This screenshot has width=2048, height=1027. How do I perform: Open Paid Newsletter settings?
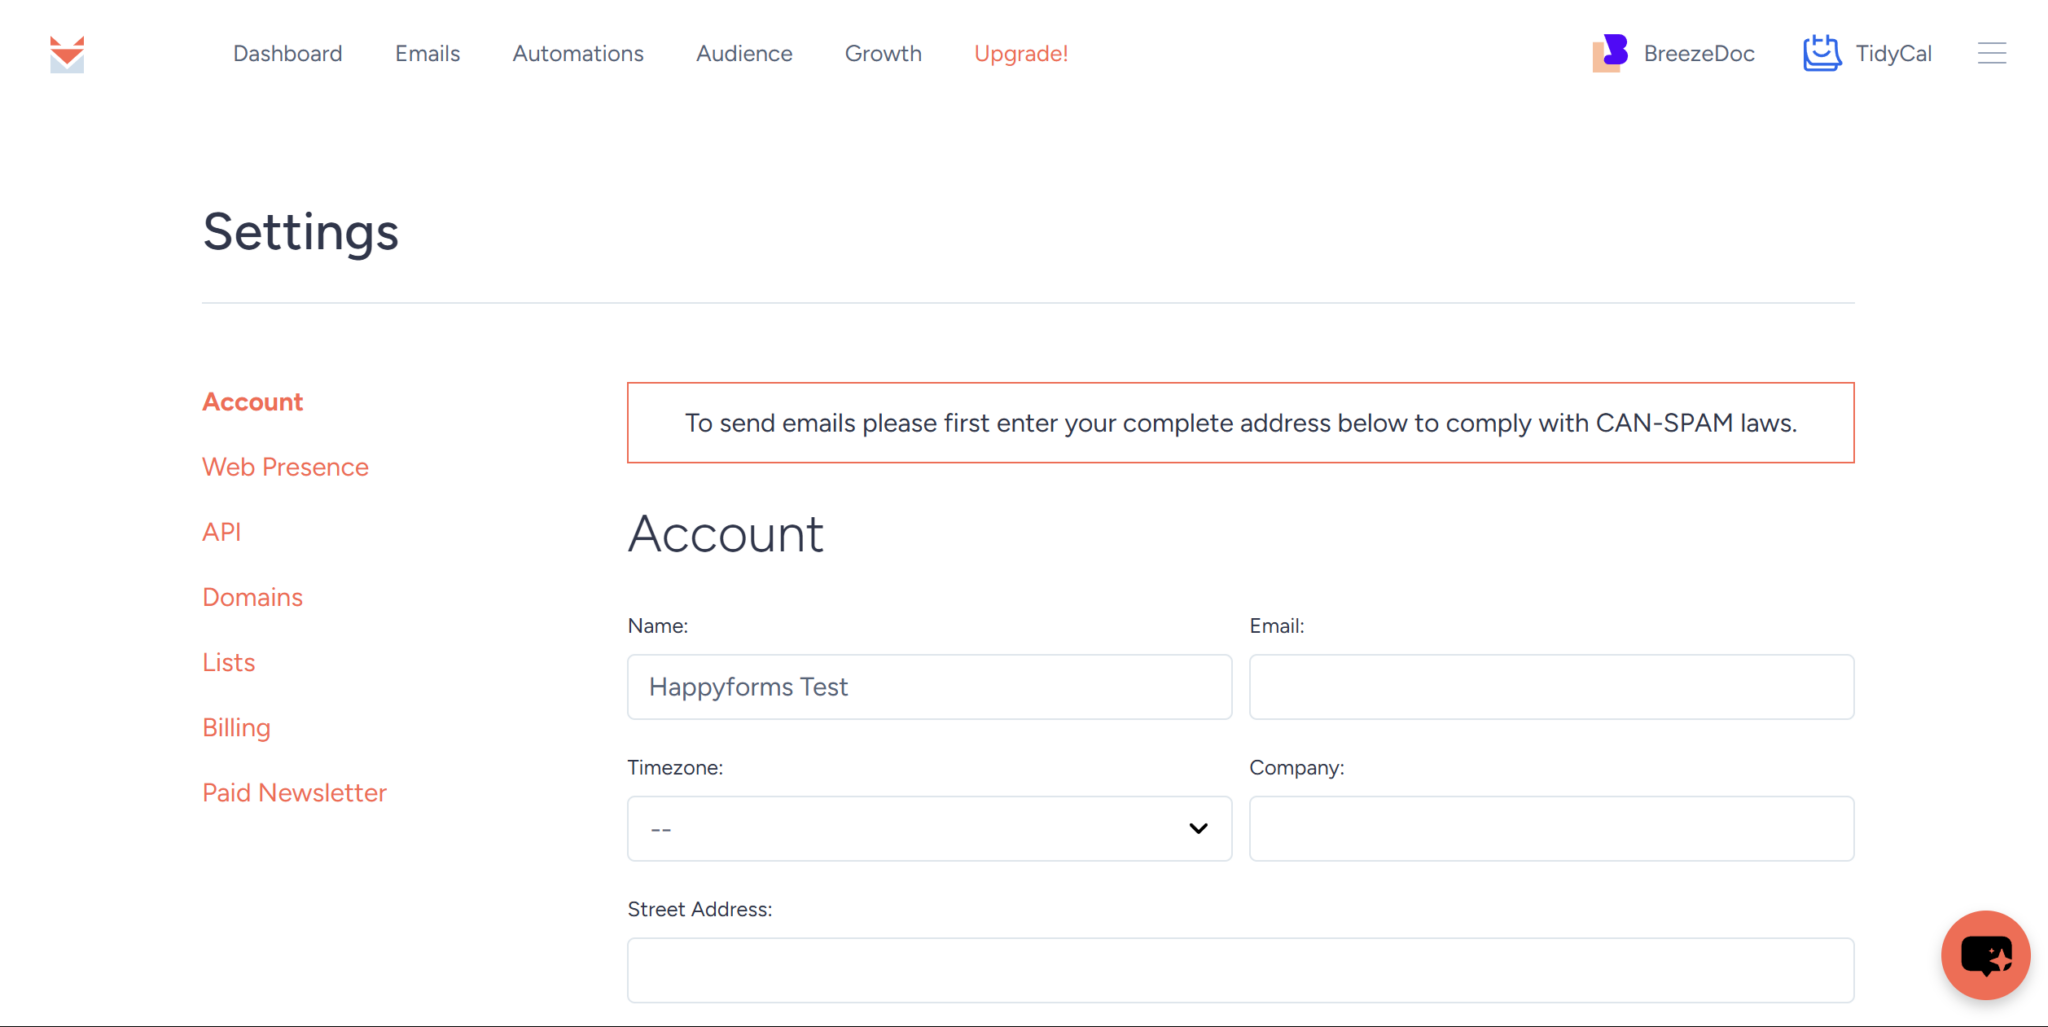(294, 792)
